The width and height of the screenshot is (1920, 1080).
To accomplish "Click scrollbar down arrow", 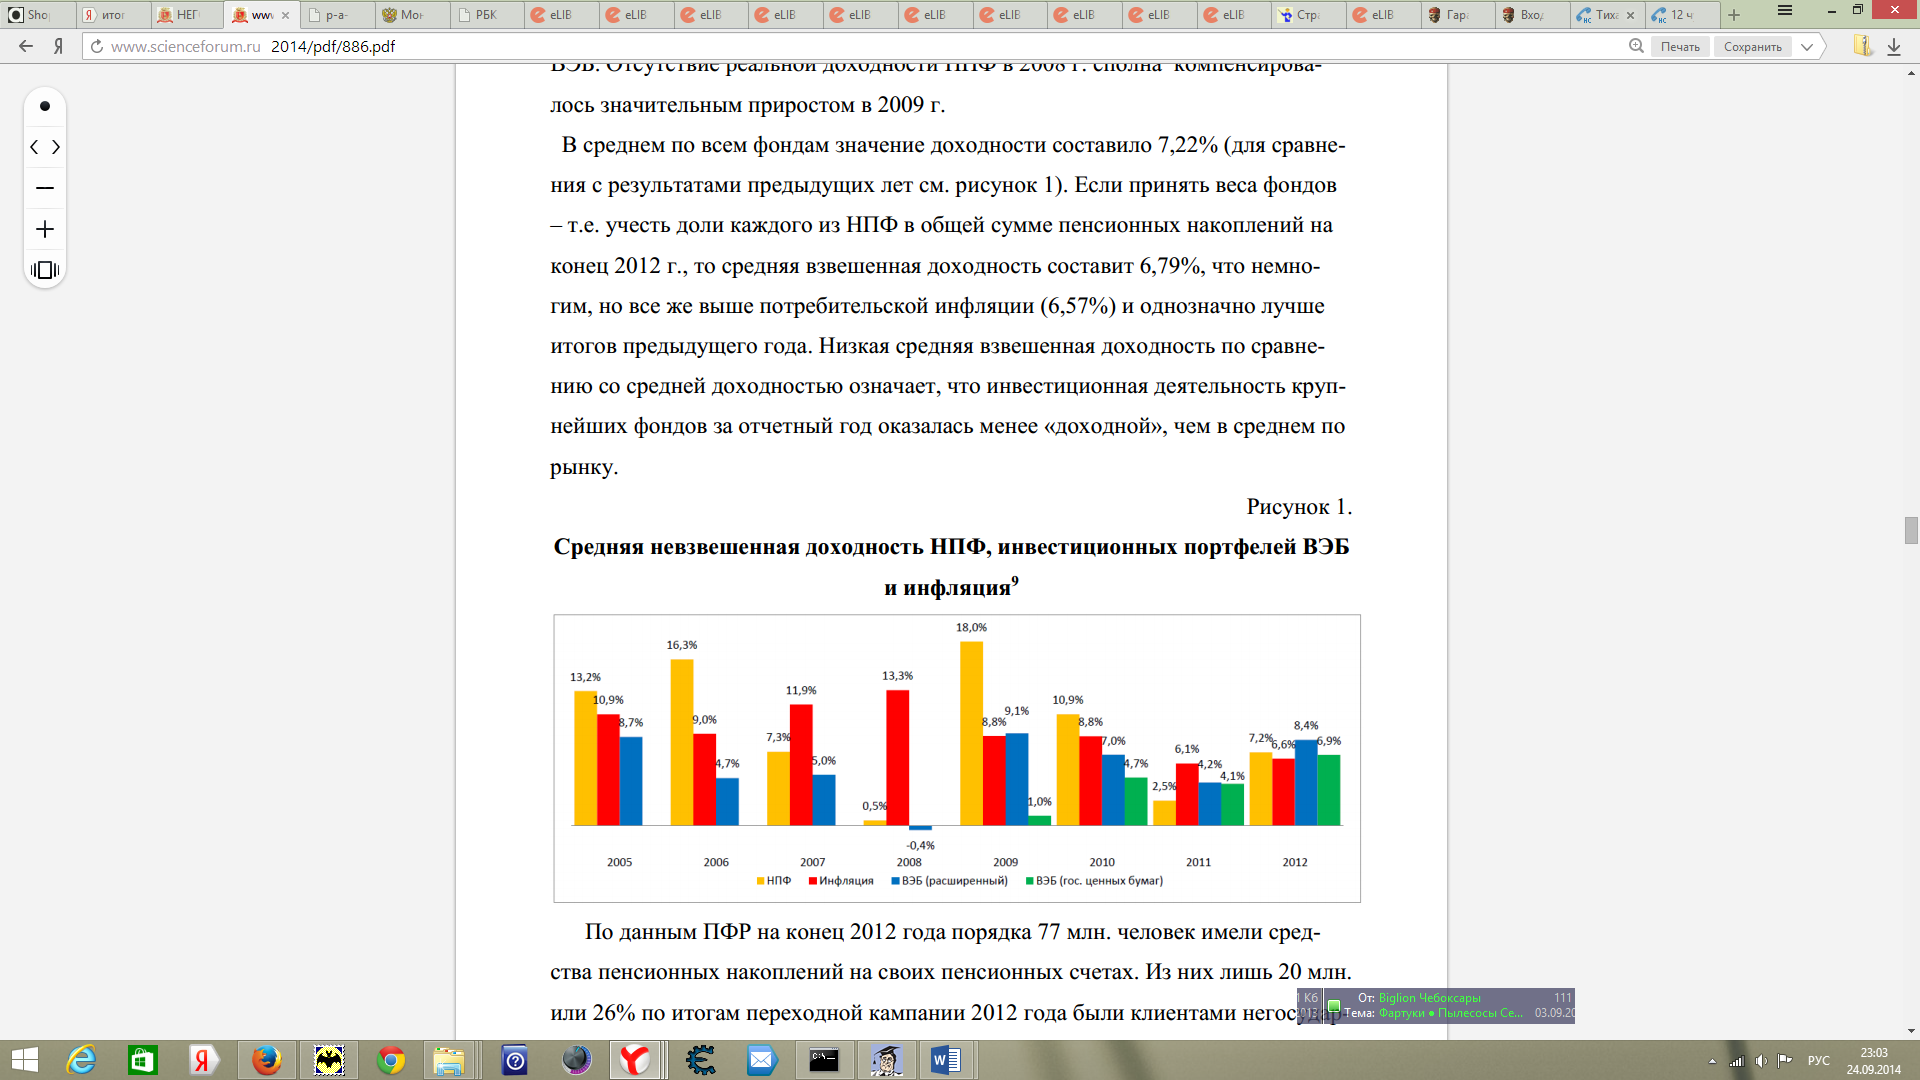I will (1911, 1031).
